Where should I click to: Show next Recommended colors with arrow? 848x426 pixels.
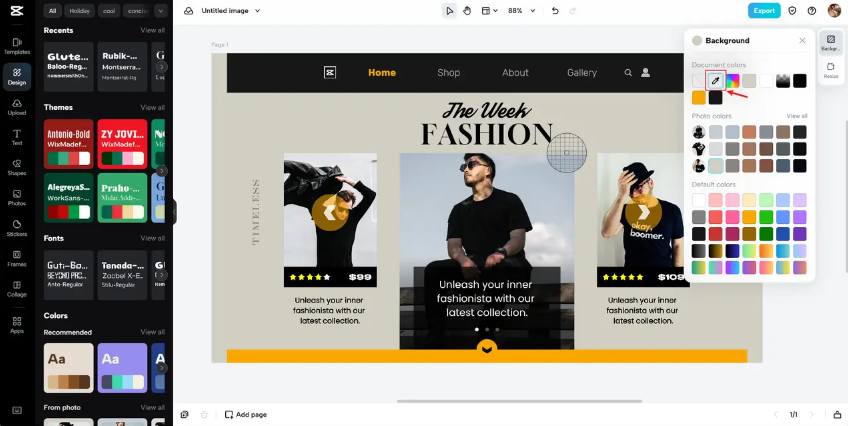click(162, 368)
